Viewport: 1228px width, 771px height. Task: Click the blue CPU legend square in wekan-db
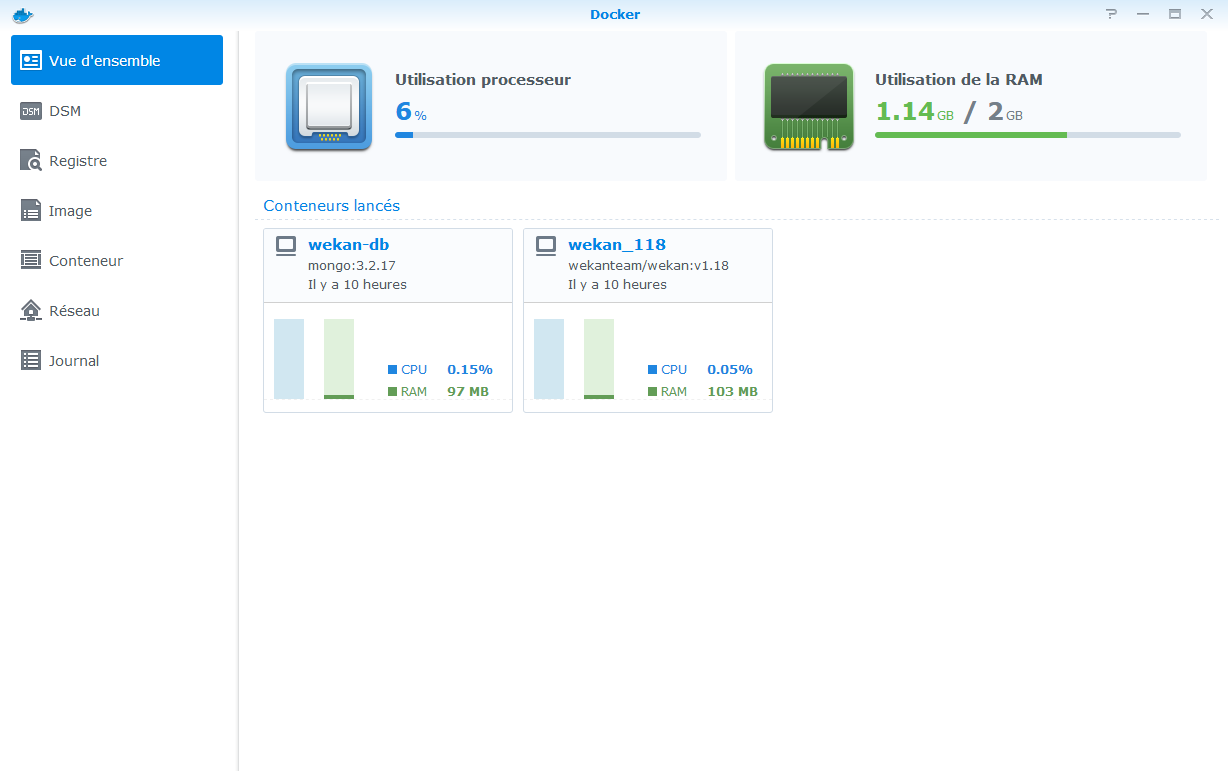[x=392, y=370]
